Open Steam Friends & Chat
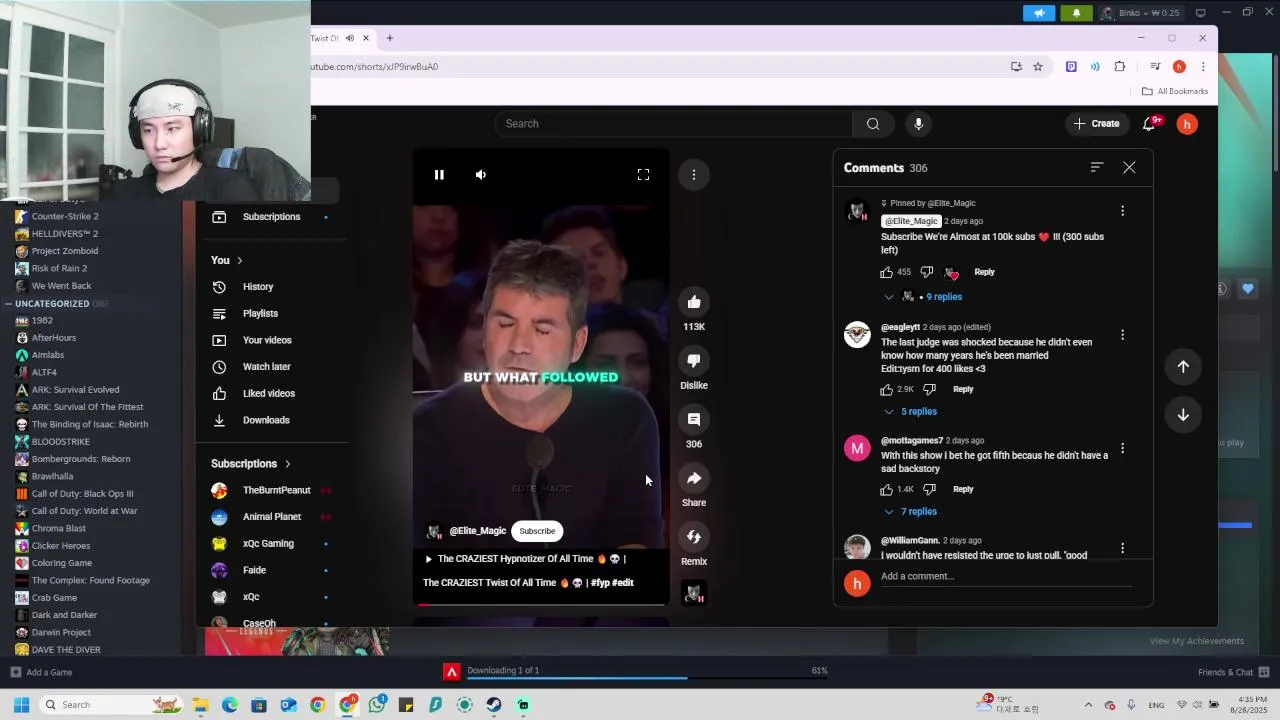The width and height of the screenshot is (1280, 720). coord(1233,673)
